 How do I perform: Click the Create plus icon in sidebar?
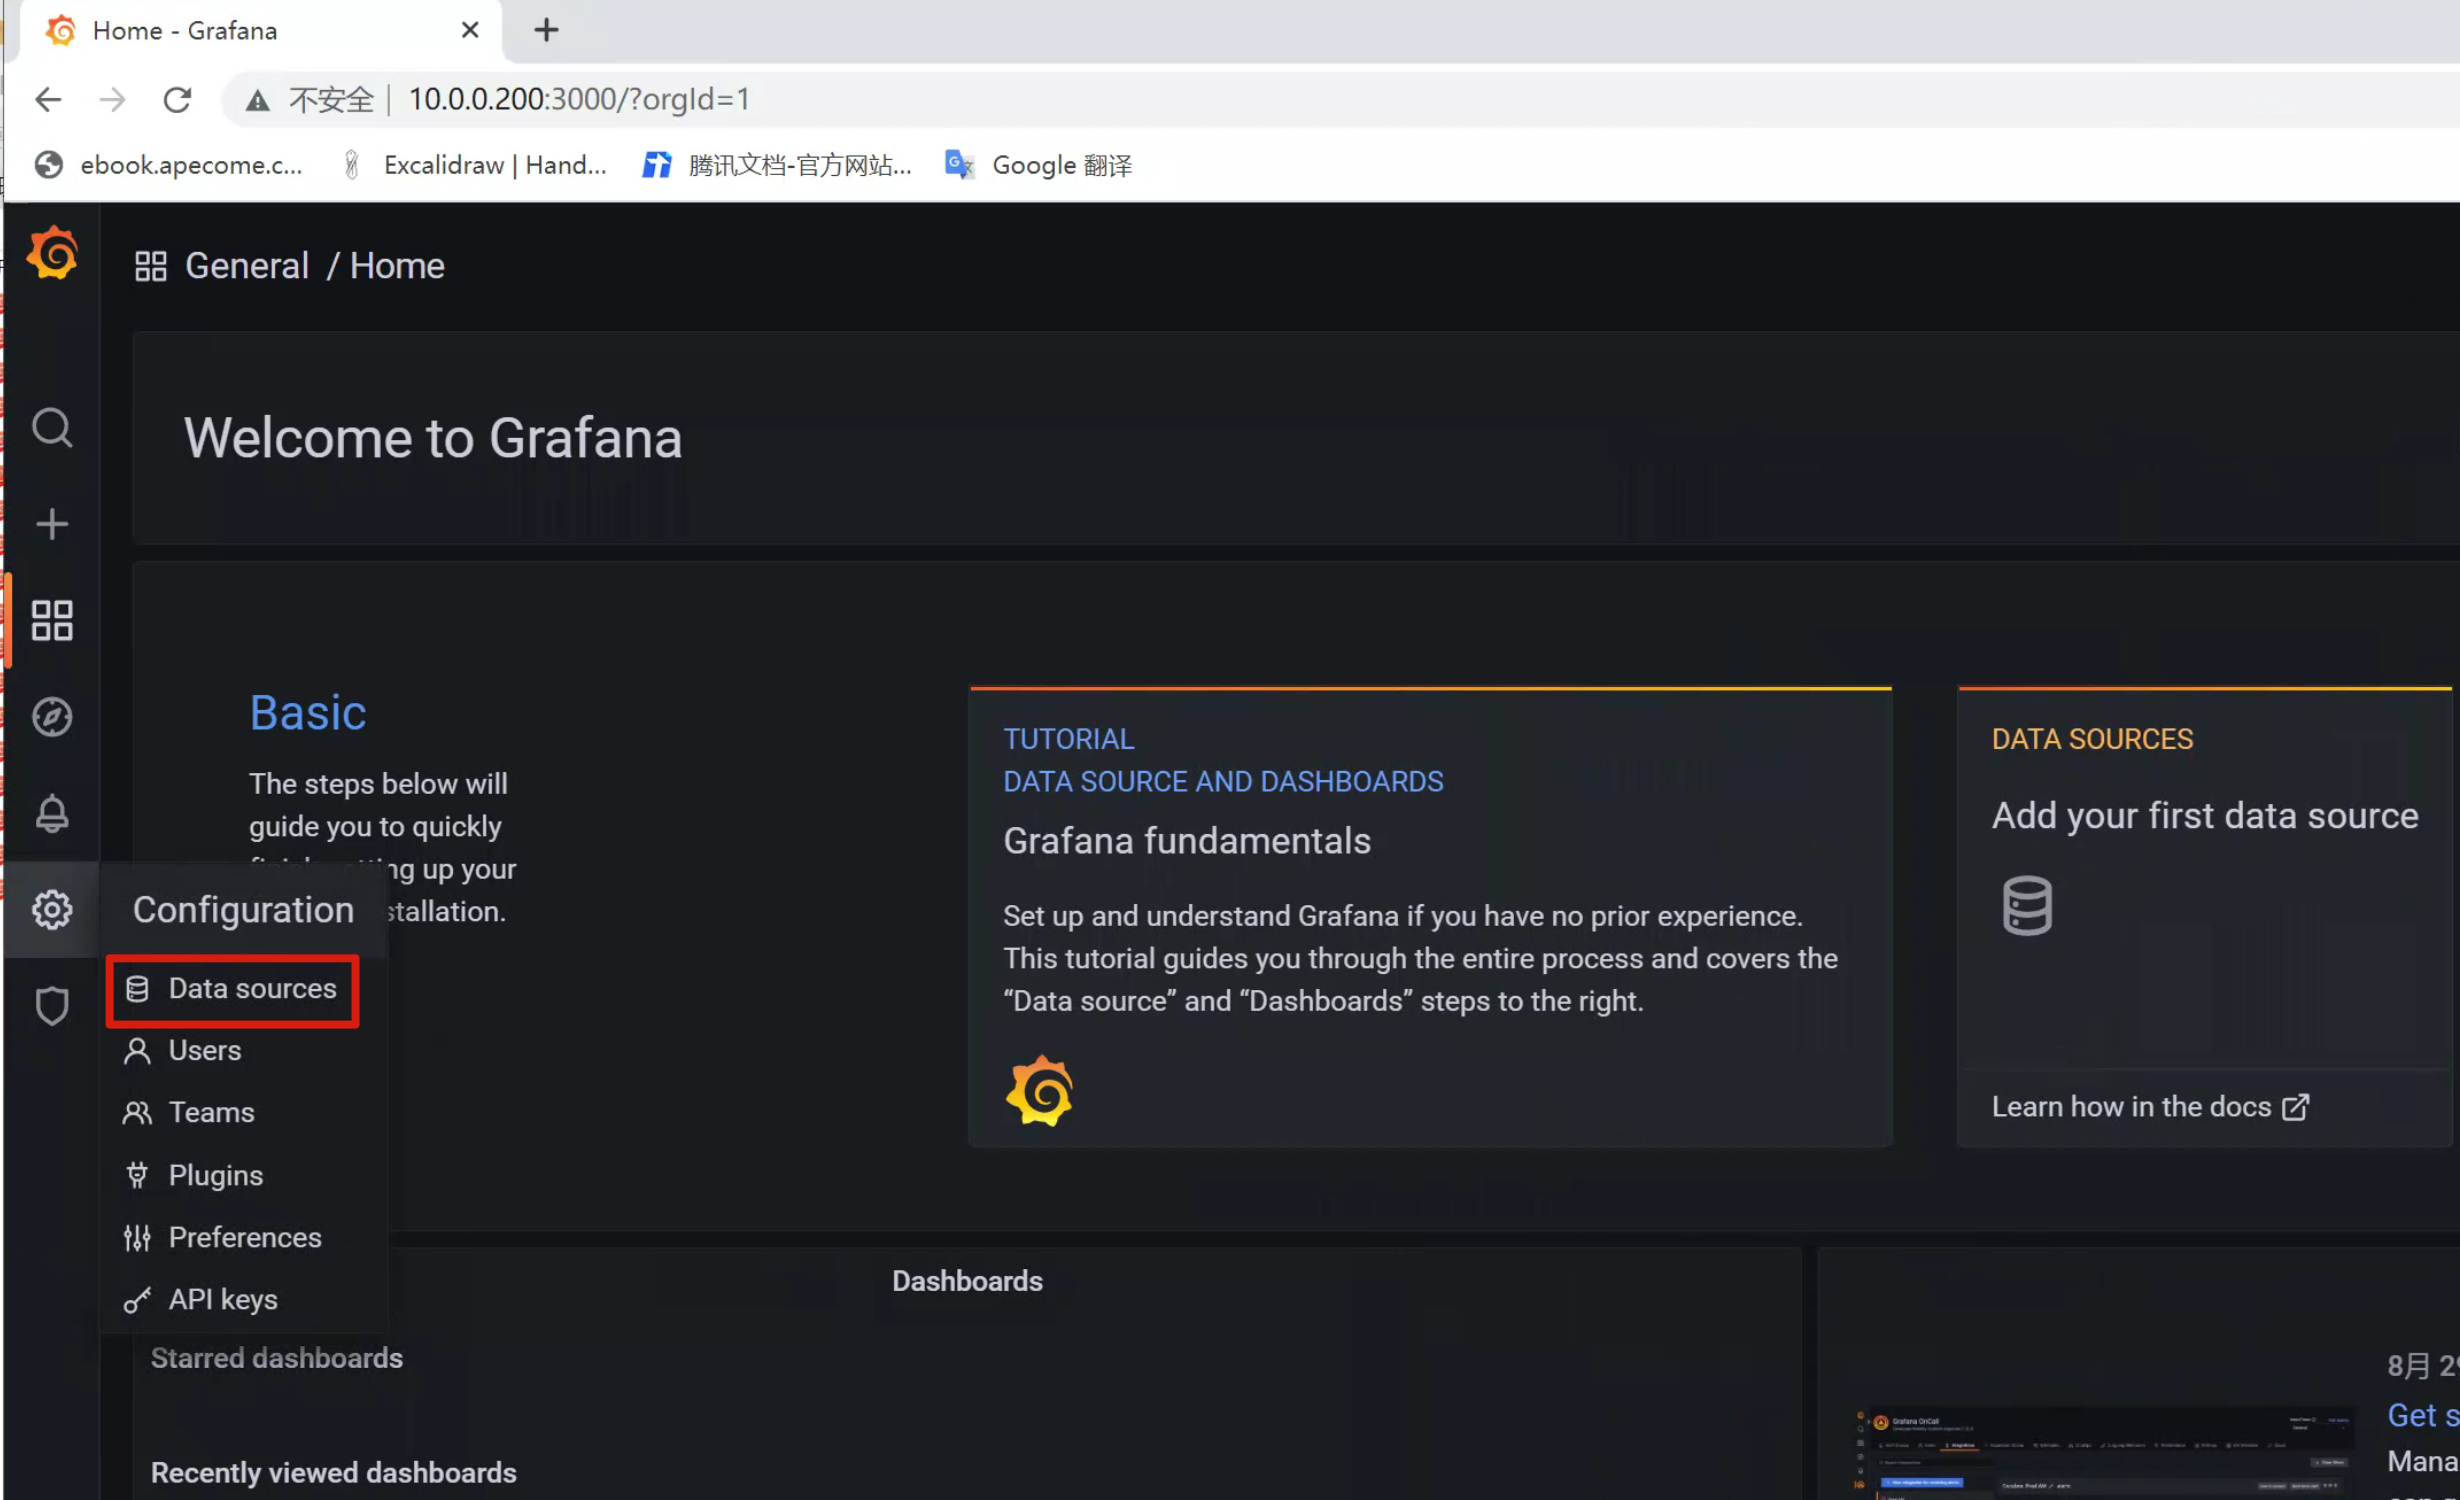point(52,524)
